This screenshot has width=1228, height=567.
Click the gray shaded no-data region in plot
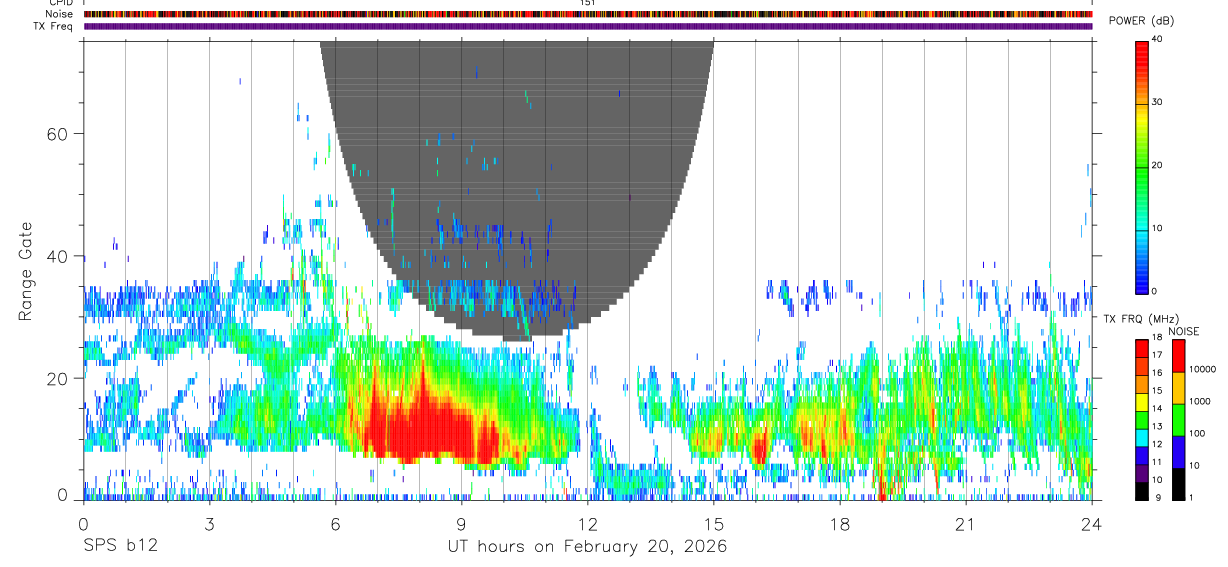[517, 190]
